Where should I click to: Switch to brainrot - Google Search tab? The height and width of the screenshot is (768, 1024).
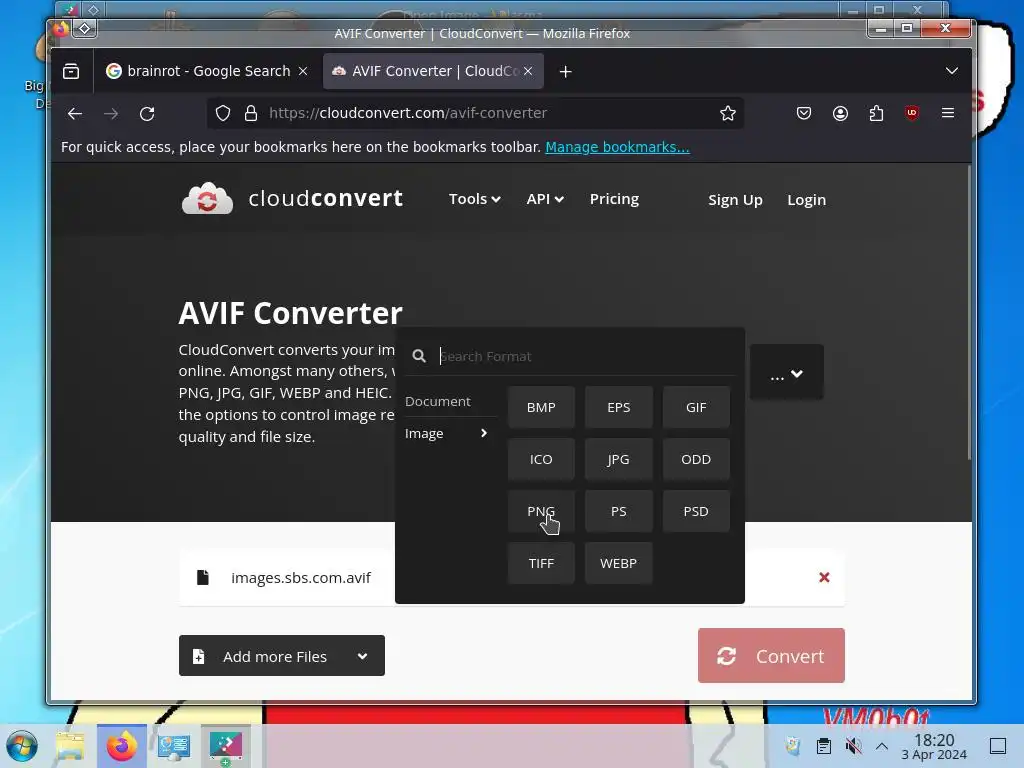coord(208,71)
